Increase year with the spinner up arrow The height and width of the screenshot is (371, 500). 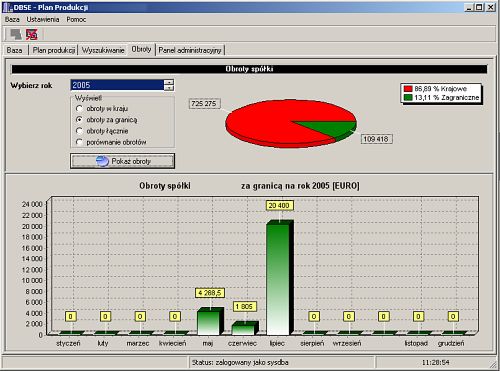169,82
